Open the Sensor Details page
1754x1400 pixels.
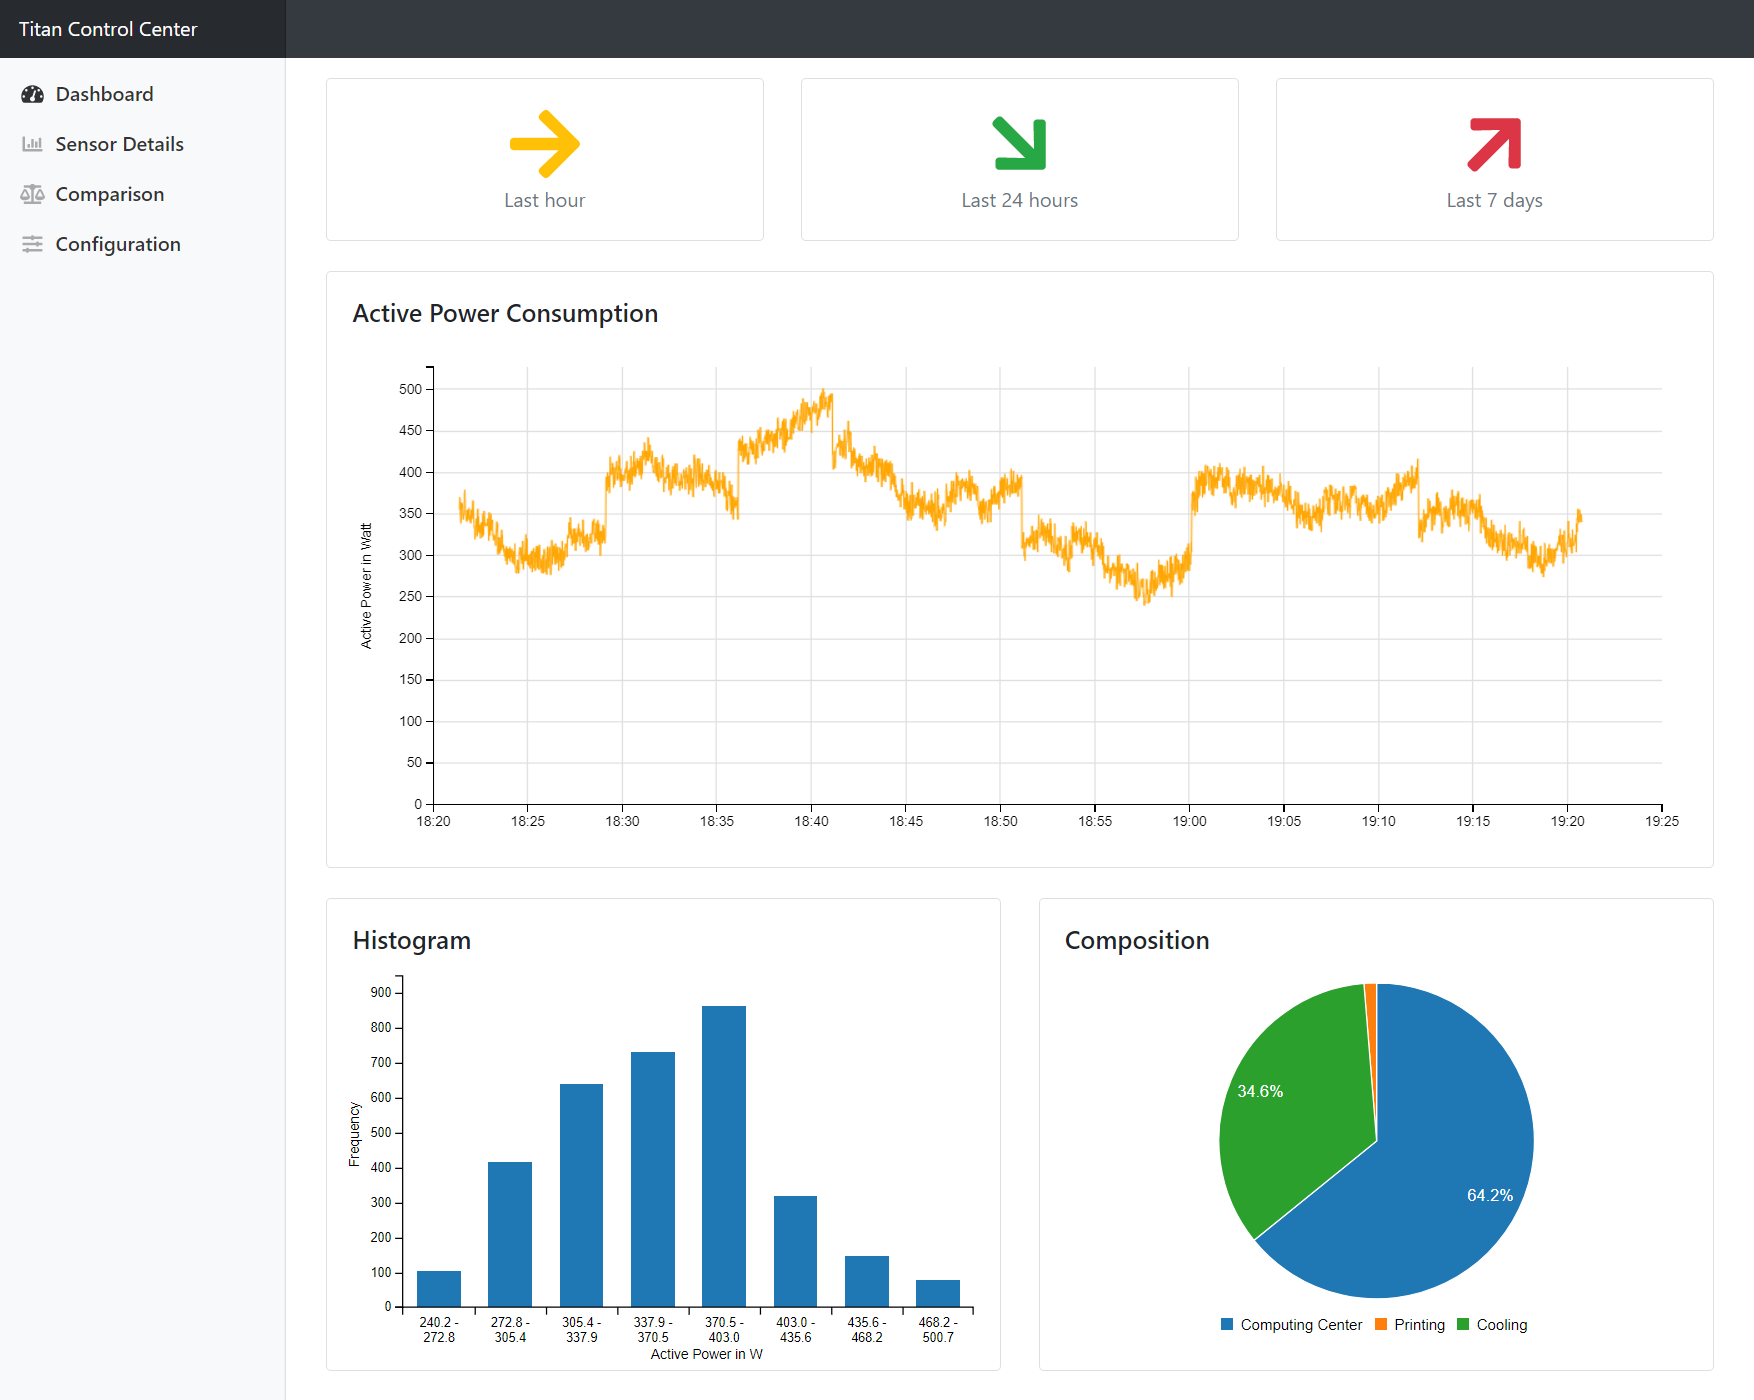(119, 144)
